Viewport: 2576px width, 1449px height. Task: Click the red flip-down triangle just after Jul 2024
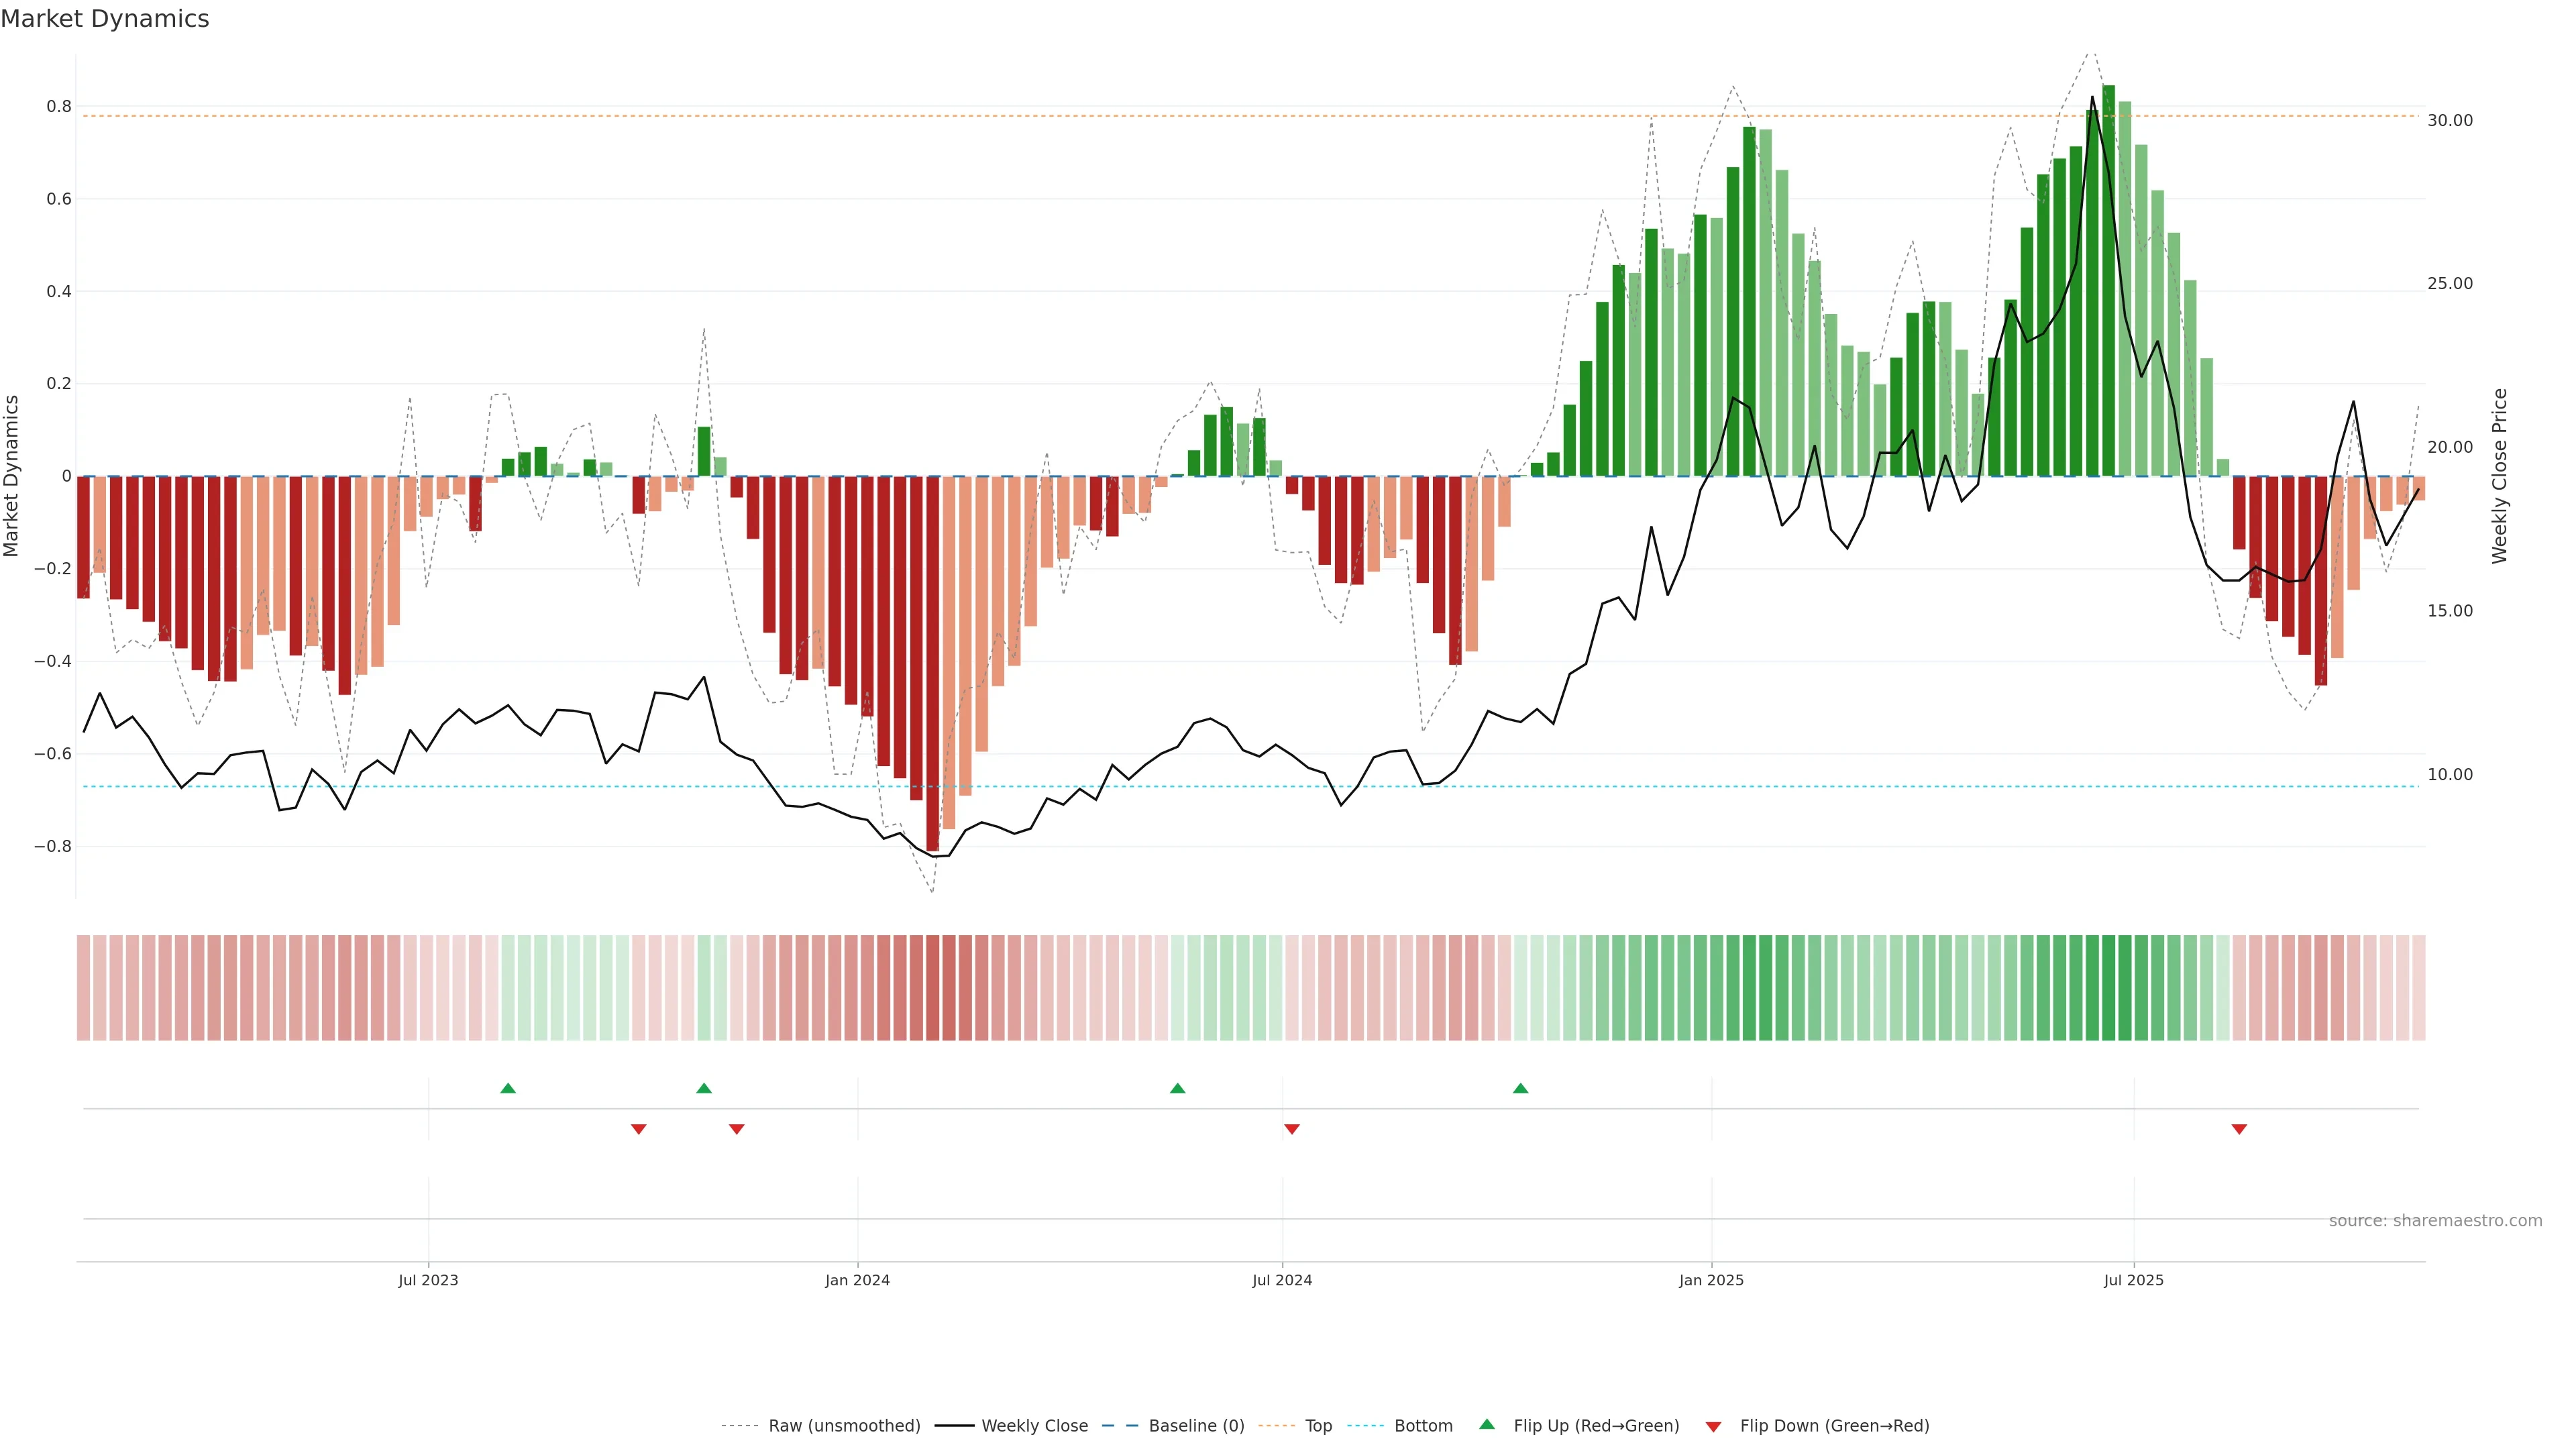point(1291,1129)
